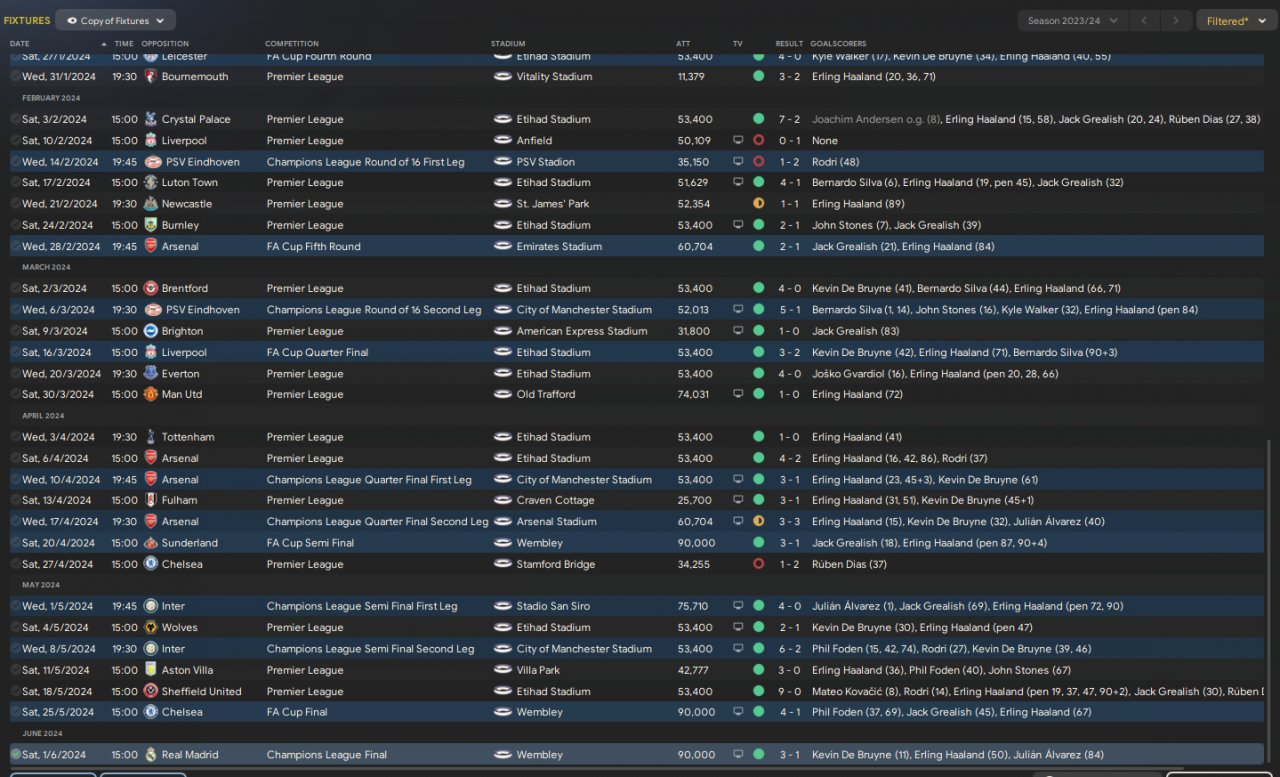Click the 74,031 attendance figure
The image size is (1280, 777).
693,395
